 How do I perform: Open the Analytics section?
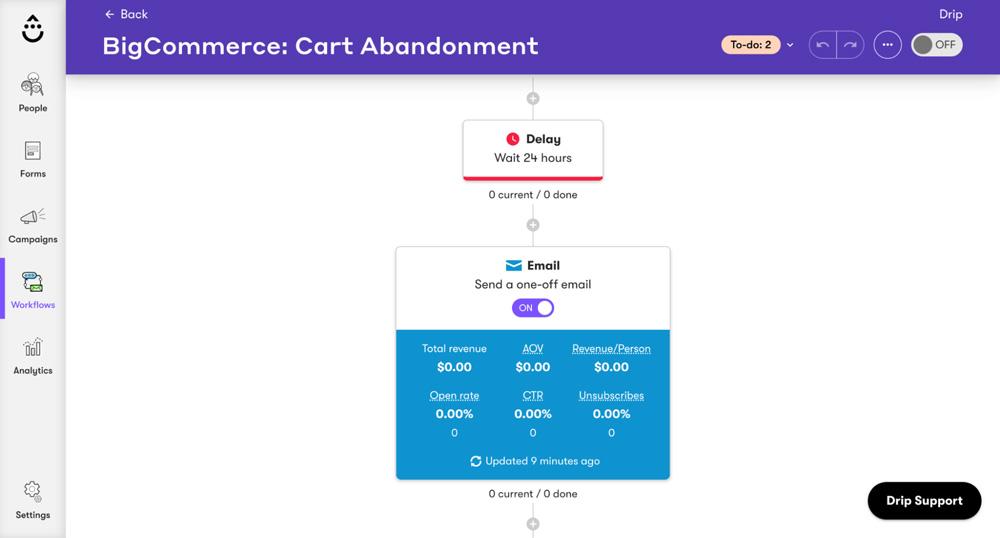(33, 356)
